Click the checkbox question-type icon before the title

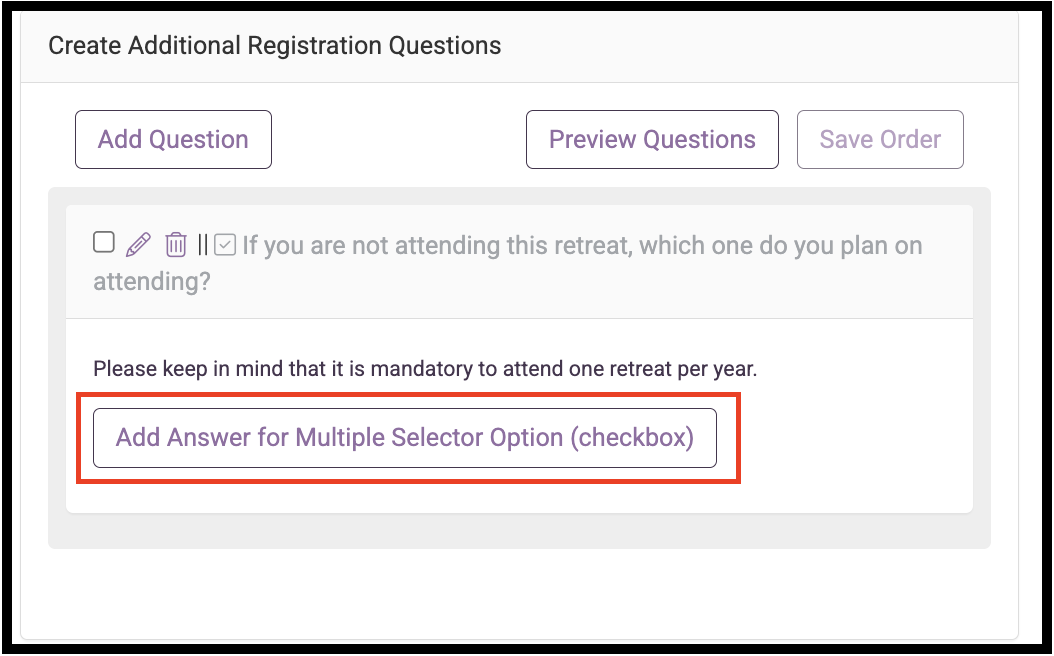click(x=225, y=245)
